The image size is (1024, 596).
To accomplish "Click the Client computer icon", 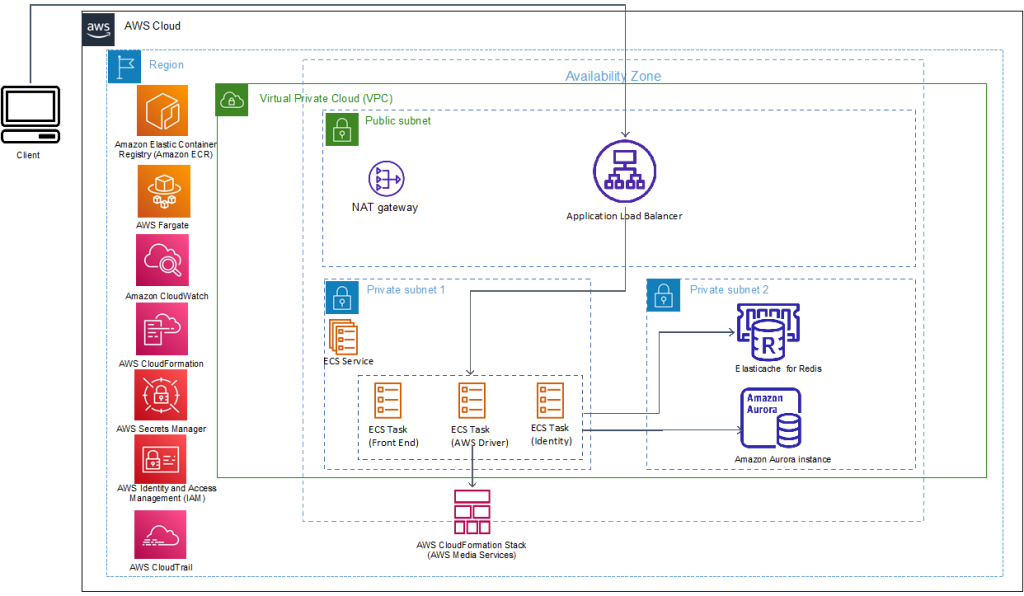I will pos(31,113).
